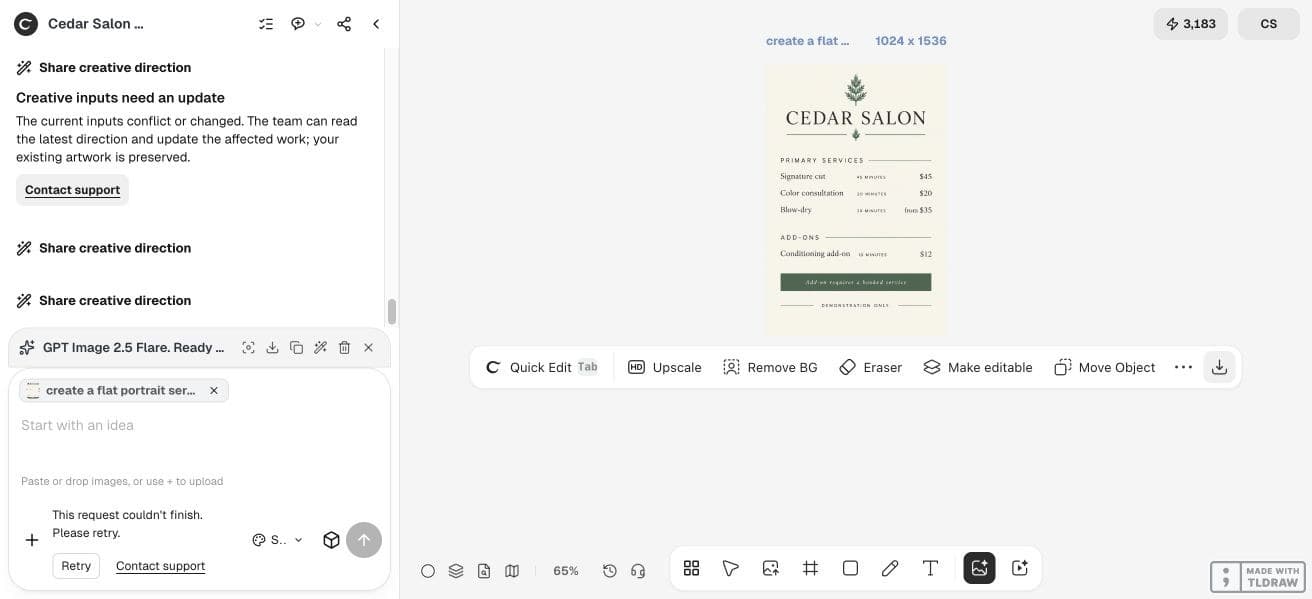Open the version history clock icon
Screen dimensions: 1312x599
(610, 571)
